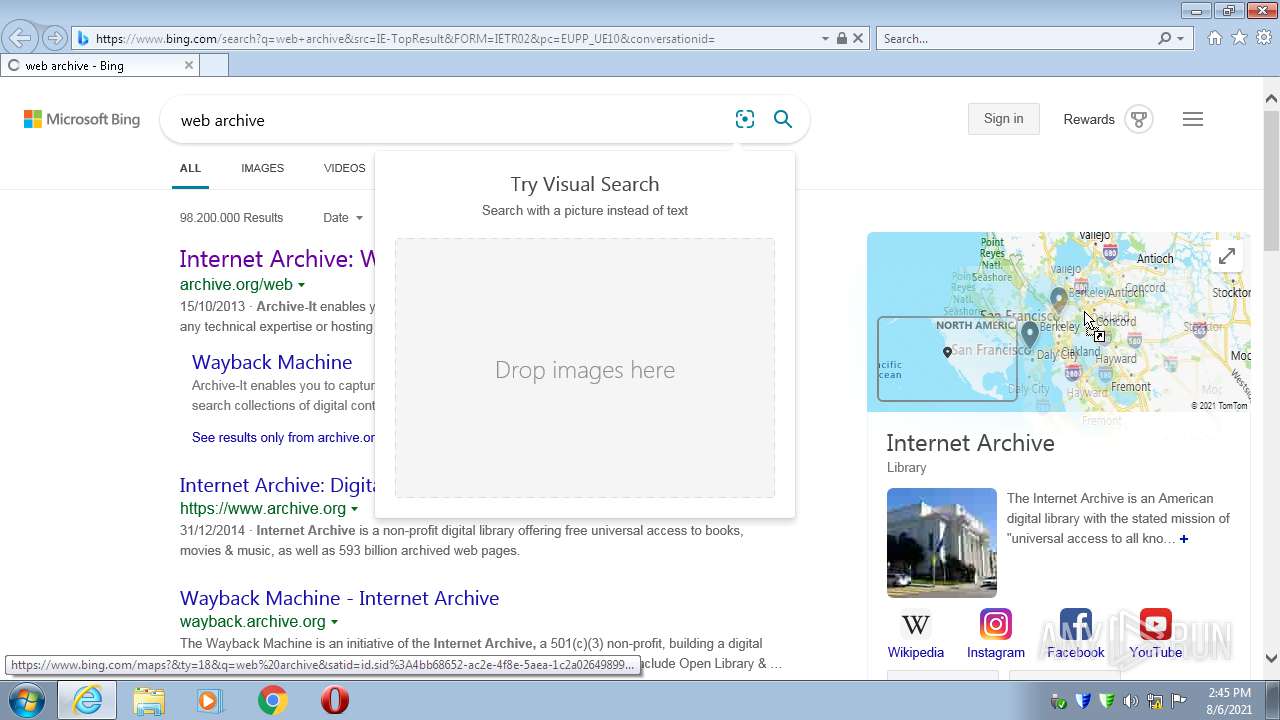1280x720 pixels.
Task: Open 'Wayback Machine - Internet Archive' result
Action: (x=339, y=598)
